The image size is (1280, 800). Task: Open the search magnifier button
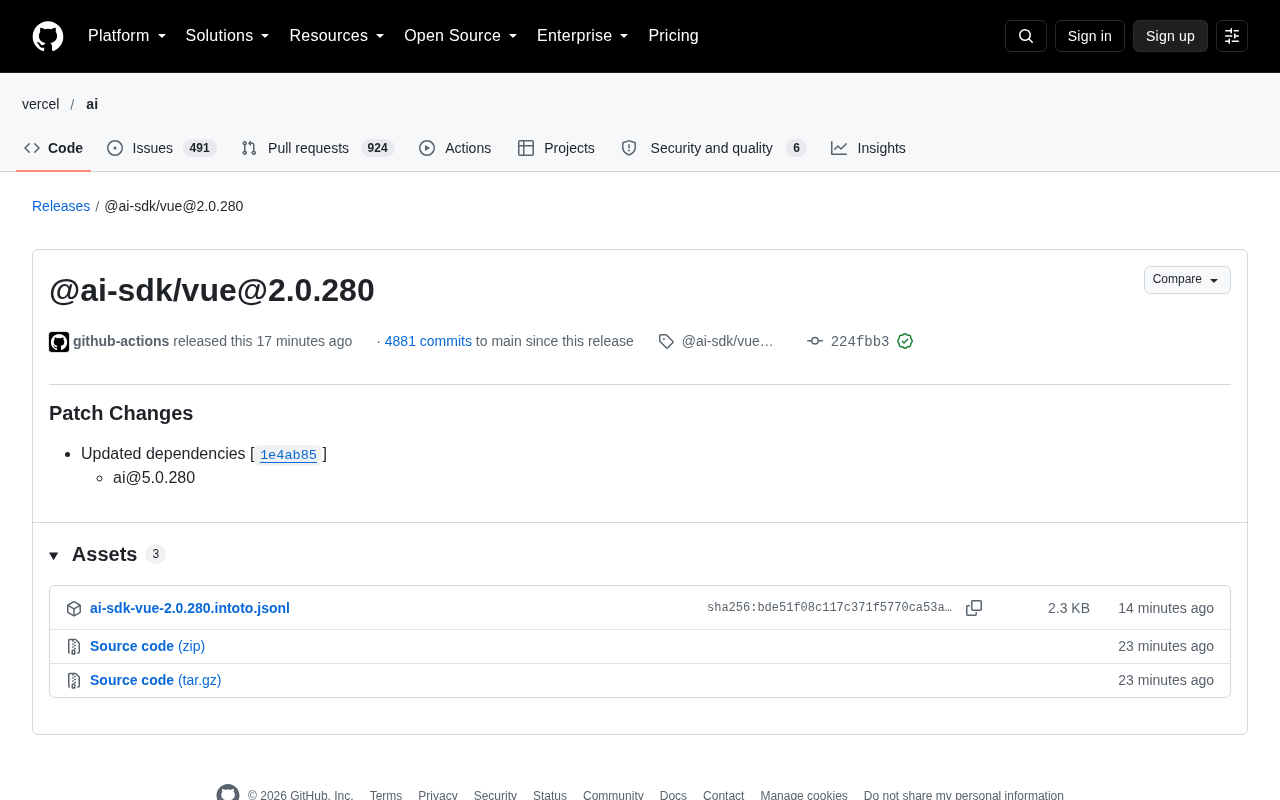pos(1026,36)
